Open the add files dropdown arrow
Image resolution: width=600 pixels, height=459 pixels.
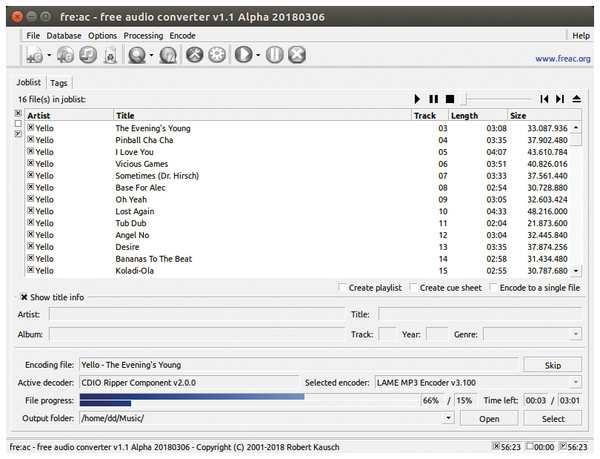coord(49,55)
